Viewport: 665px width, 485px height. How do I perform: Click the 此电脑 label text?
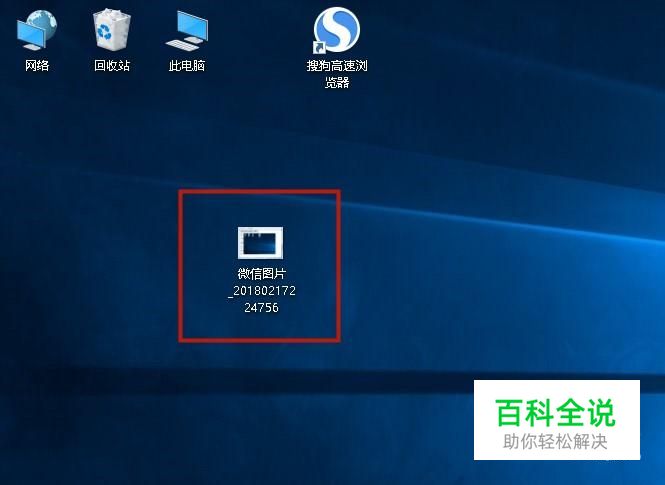(x=187, y=66)
